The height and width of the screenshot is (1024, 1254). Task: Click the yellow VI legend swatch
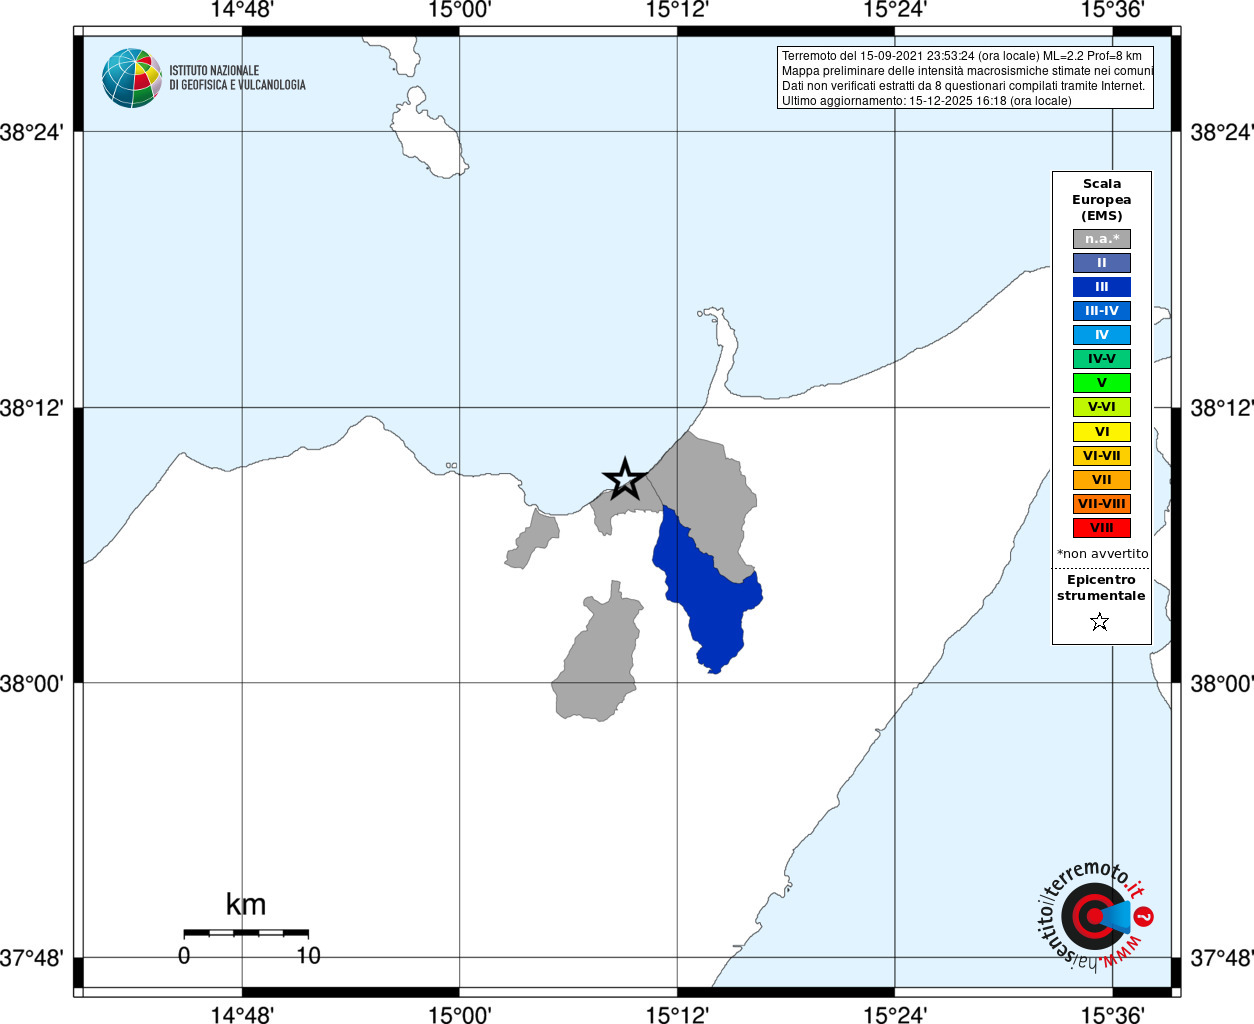coord(1102,432)
